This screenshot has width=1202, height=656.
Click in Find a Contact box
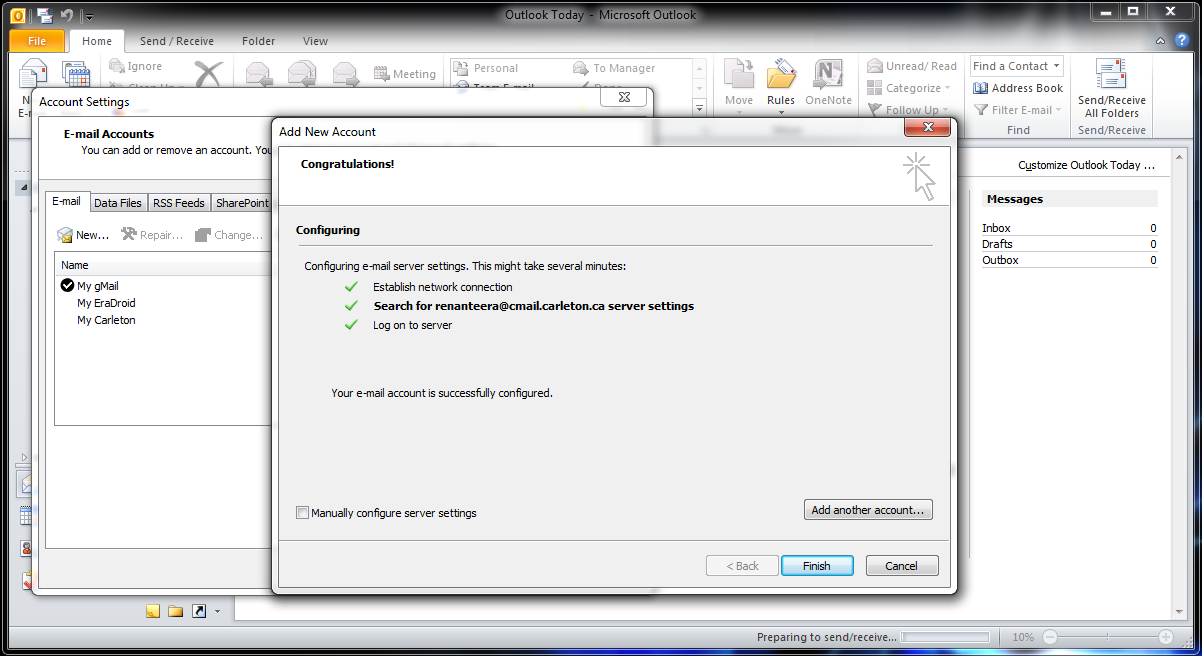[1010, 66]
